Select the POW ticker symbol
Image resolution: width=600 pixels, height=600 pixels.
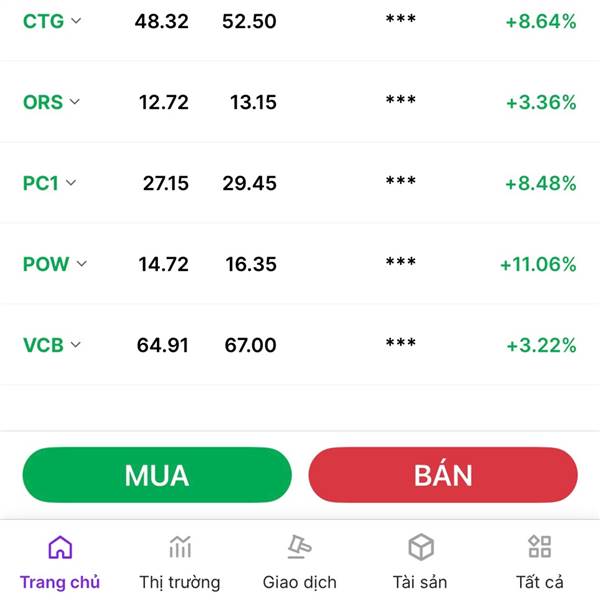[x=46, y=264]
